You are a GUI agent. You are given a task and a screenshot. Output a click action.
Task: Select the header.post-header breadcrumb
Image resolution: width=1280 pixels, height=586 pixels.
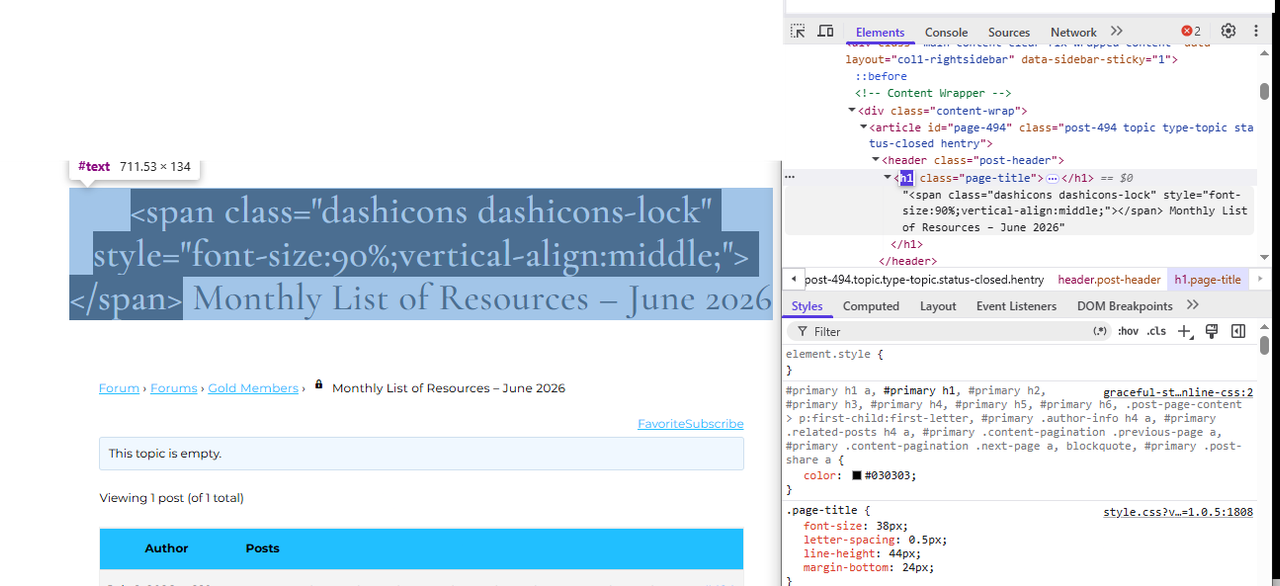pos(1109,280)
